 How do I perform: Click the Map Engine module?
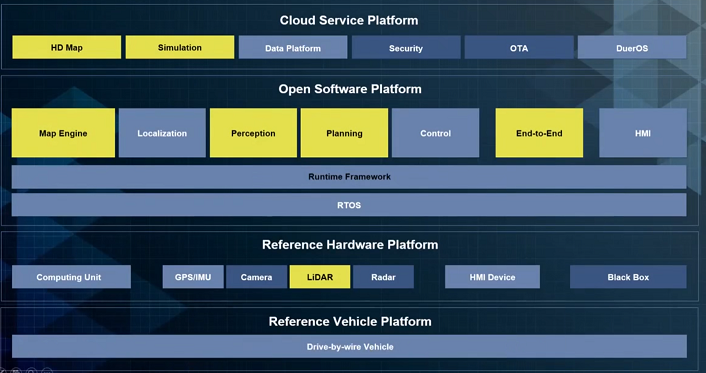point(63,133)
